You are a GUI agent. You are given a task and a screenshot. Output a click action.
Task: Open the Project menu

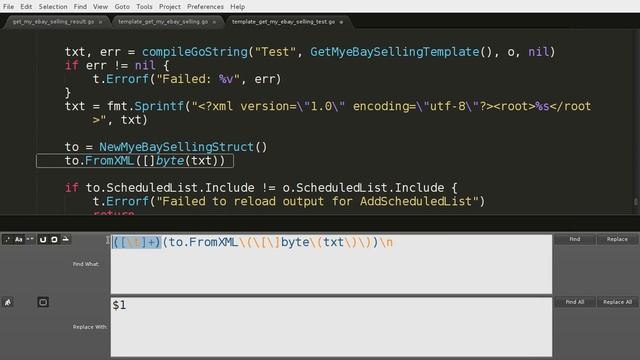[x=170, y=7]
